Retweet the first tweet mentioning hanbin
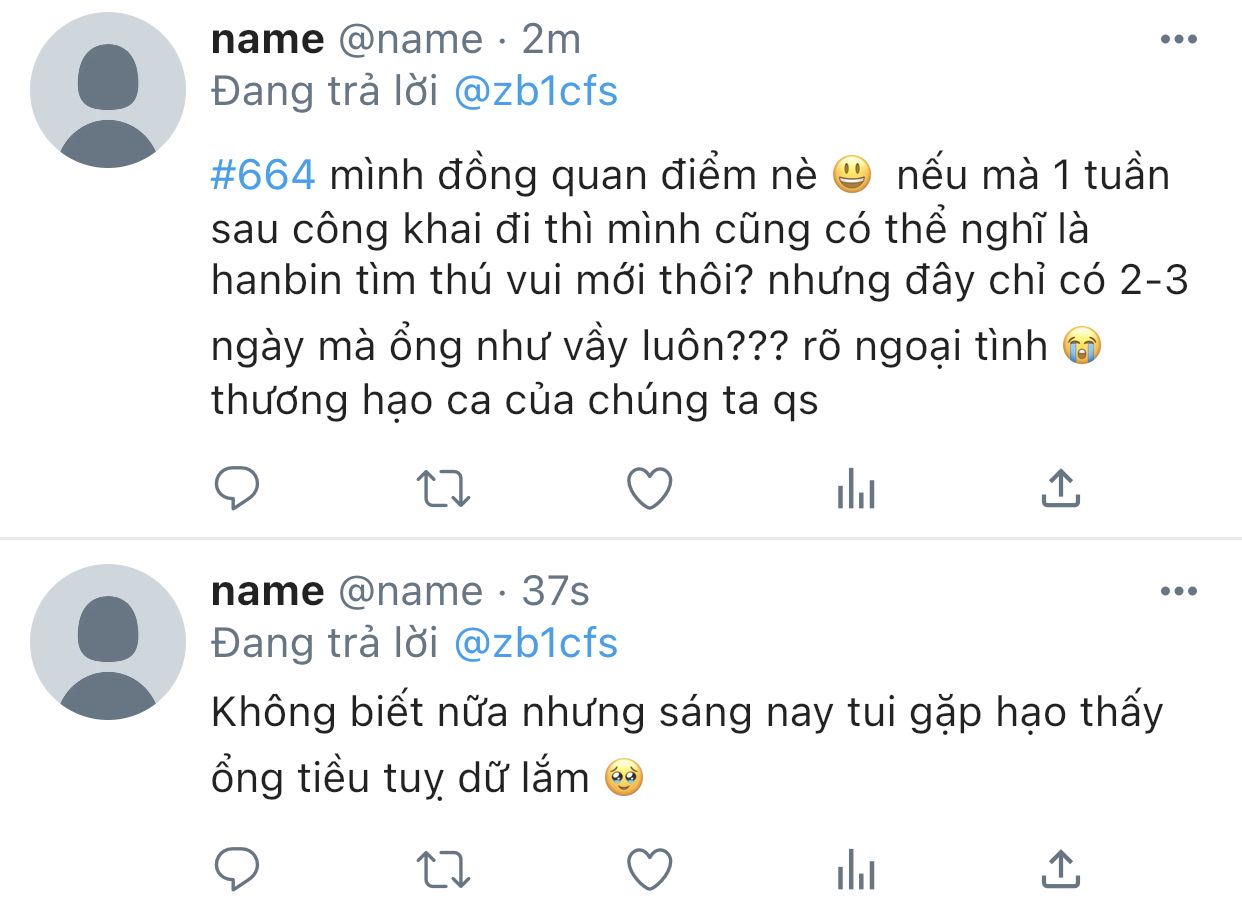The image size is (1242, 916). 443,490
